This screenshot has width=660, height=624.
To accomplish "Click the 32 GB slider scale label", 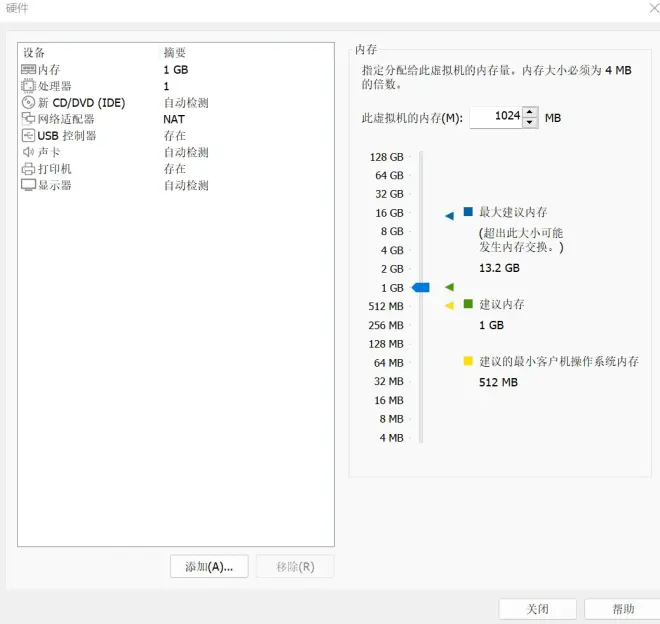I will tap(389, 194).
